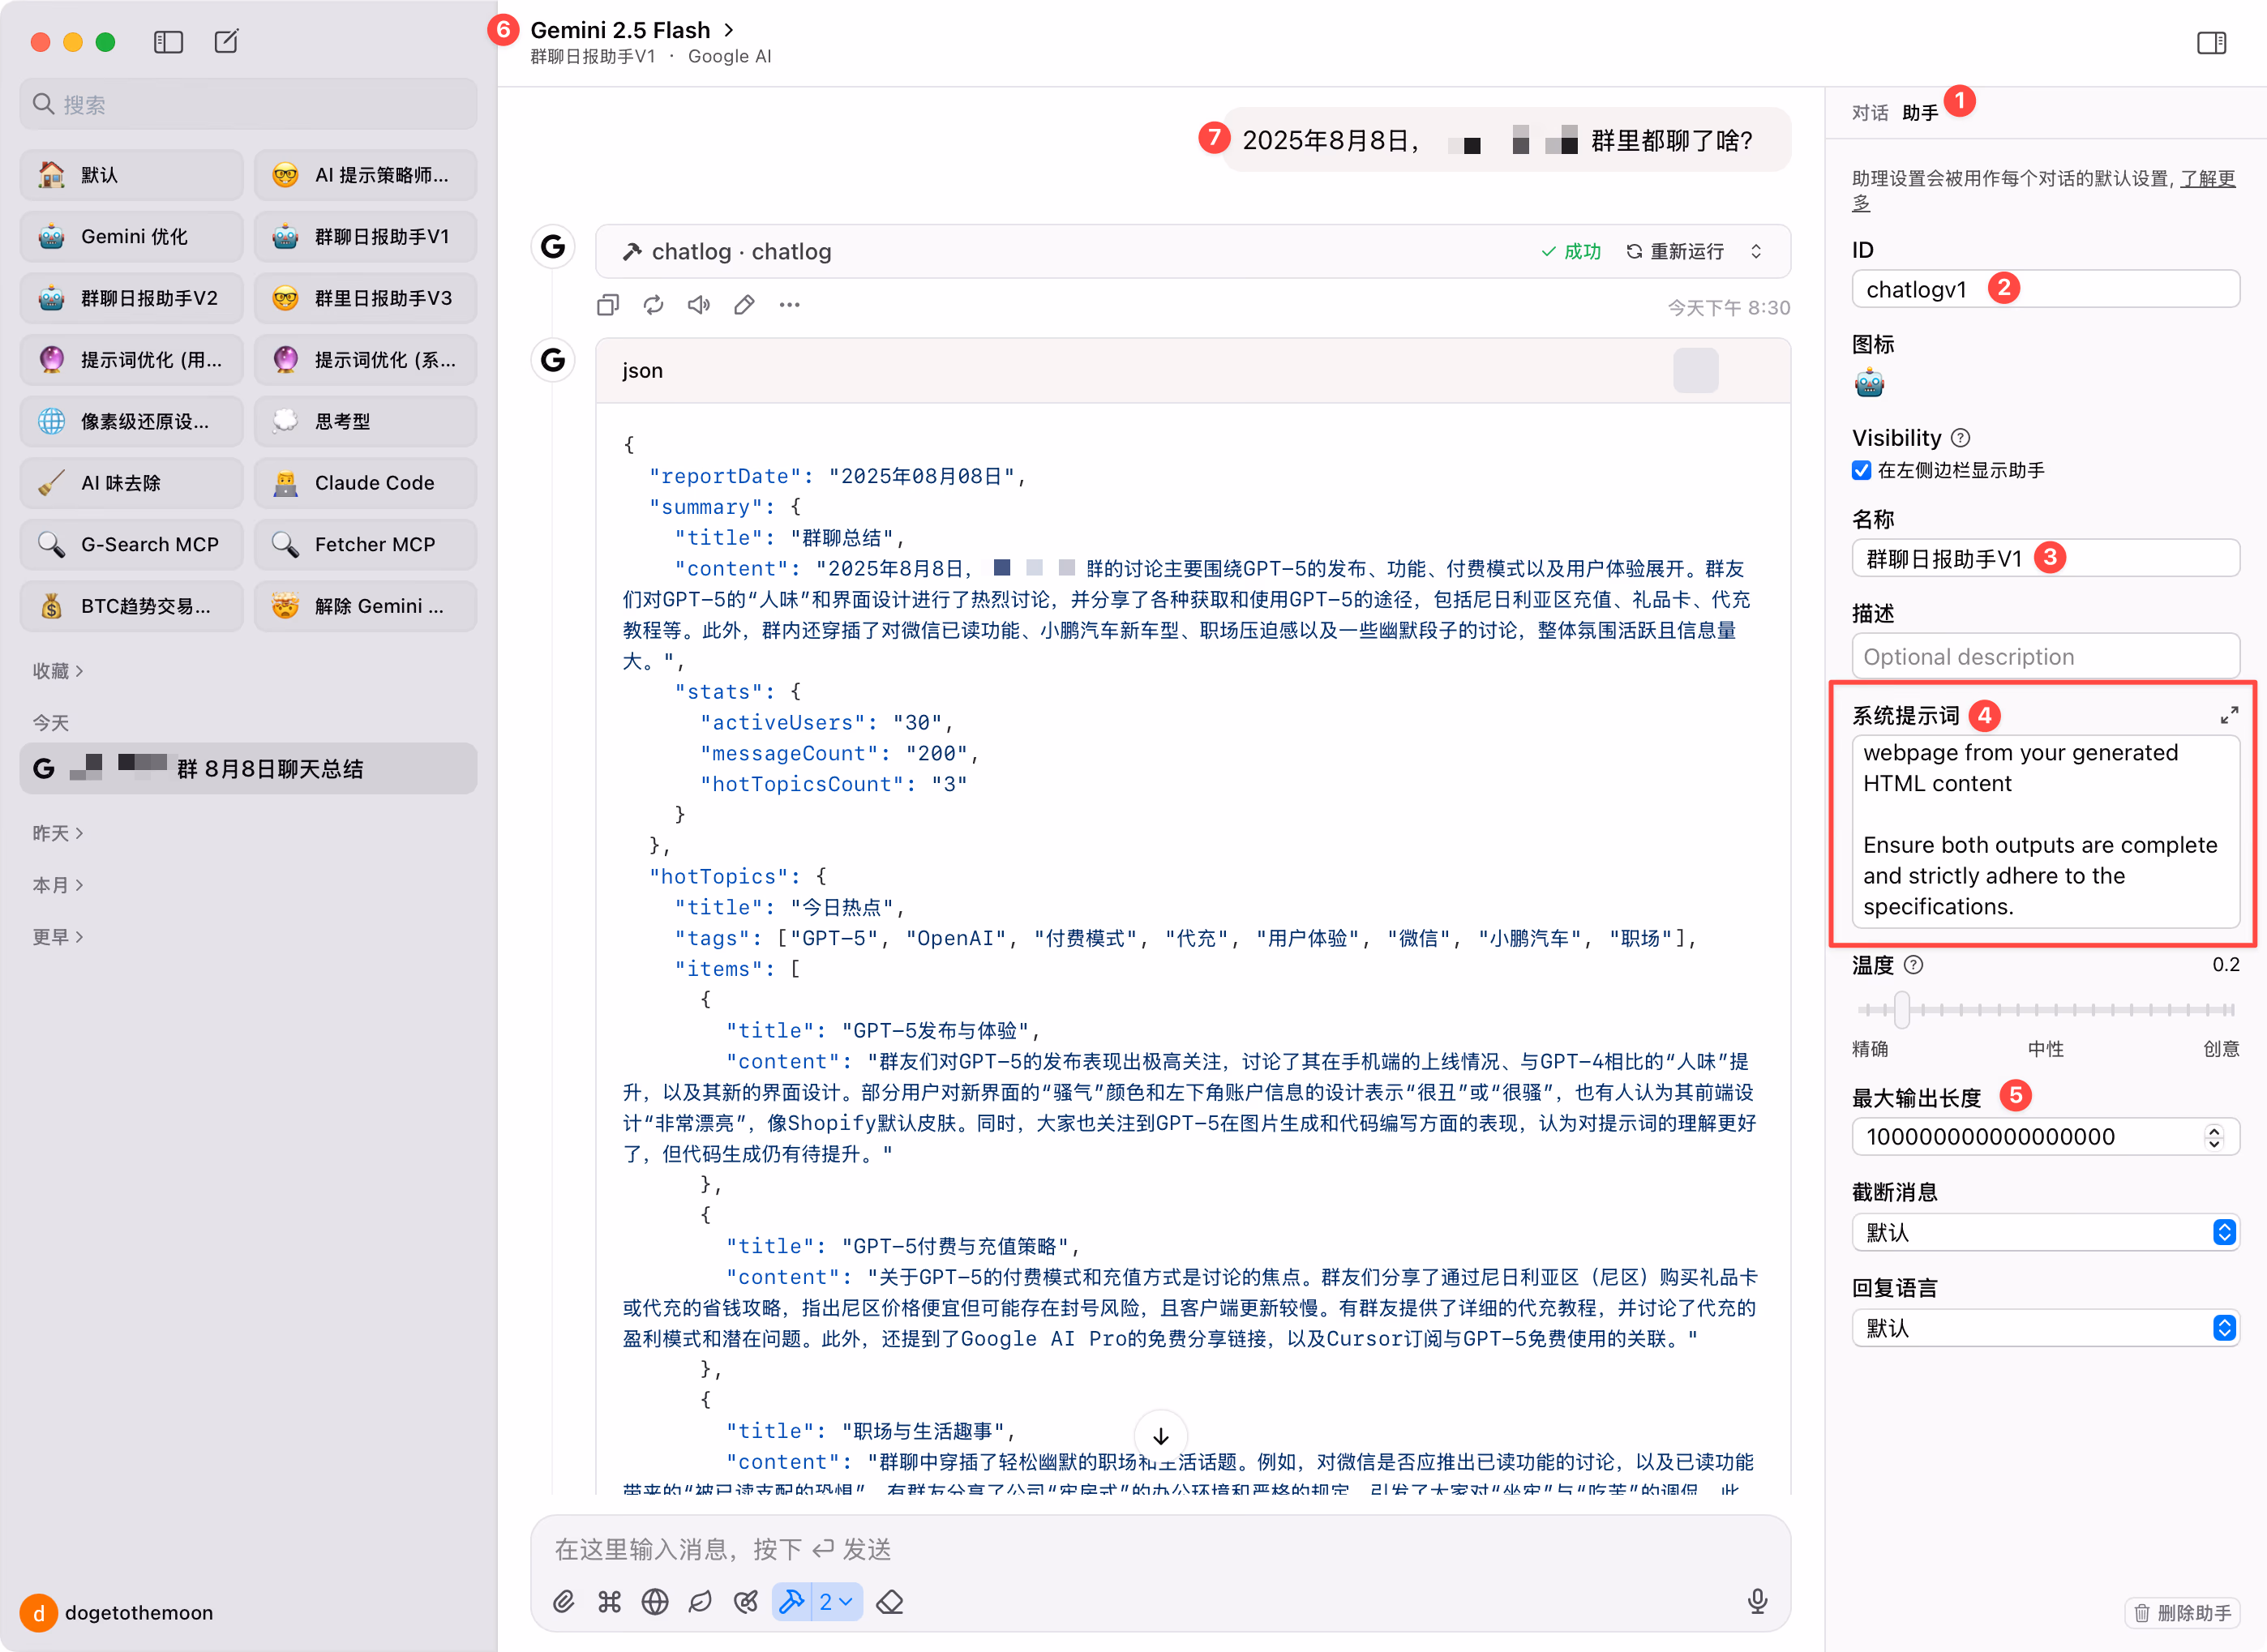Click the eraser clear context icon
This screenshot has height=1652, width=2267.
890,1602
